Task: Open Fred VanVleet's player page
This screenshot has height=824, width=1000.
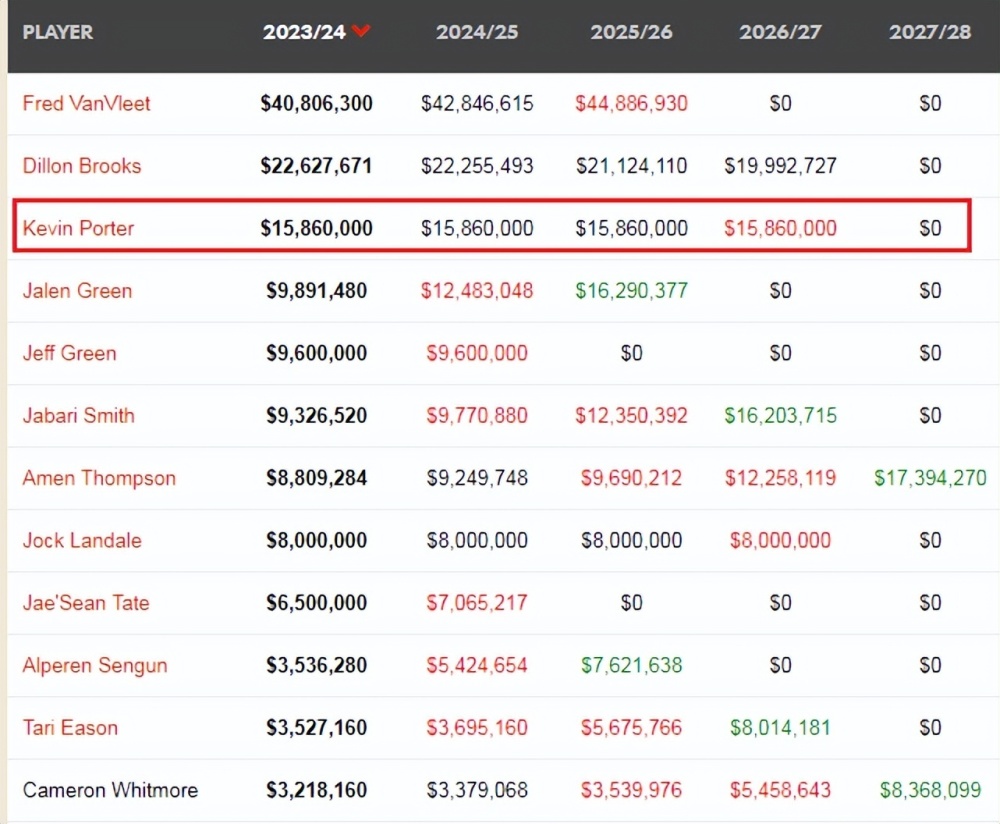Action: (x=87, y=103)
